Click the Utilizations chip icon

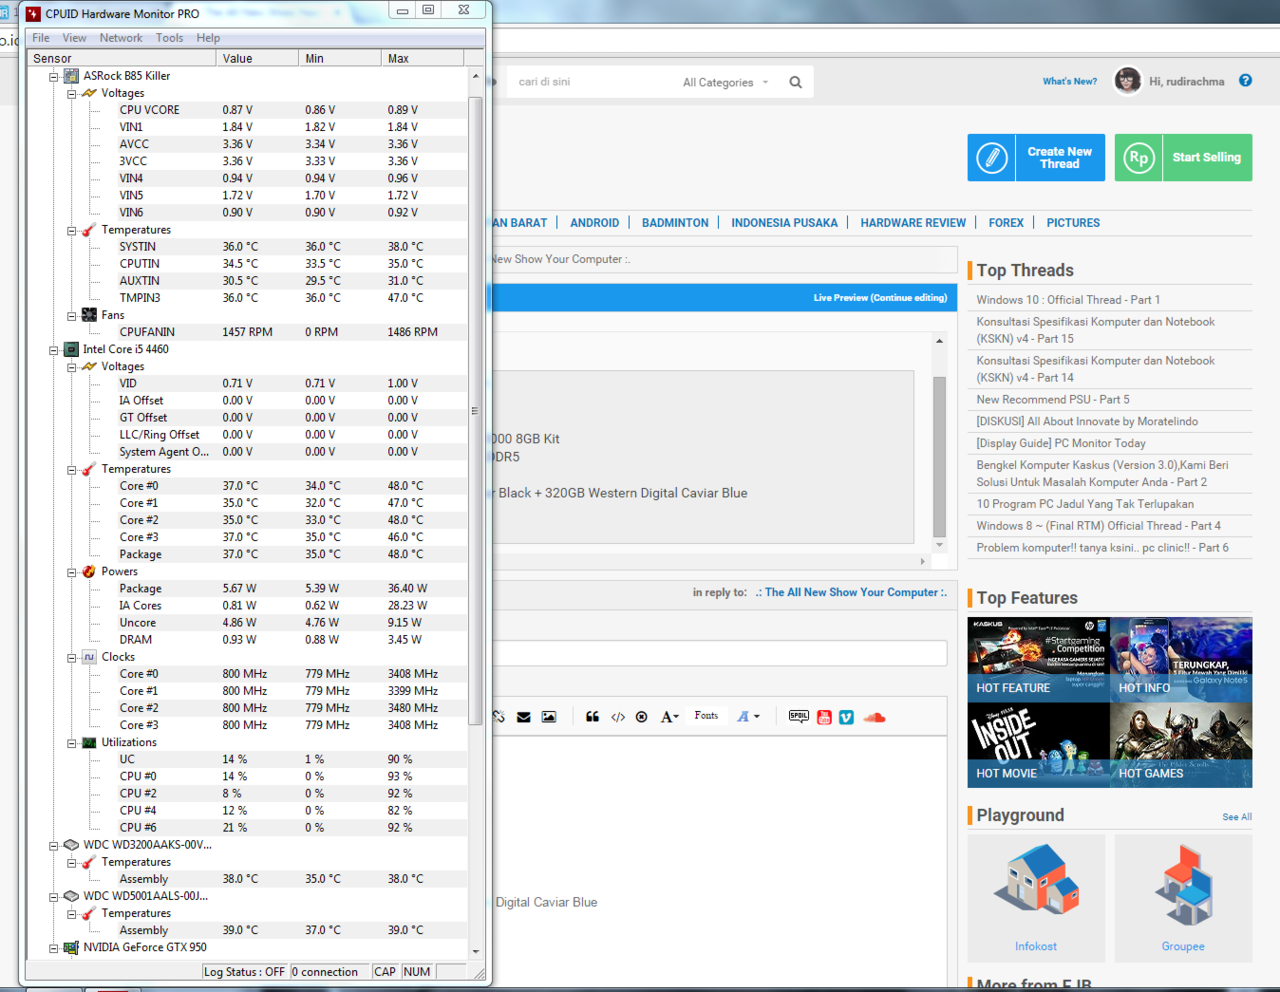89,743
